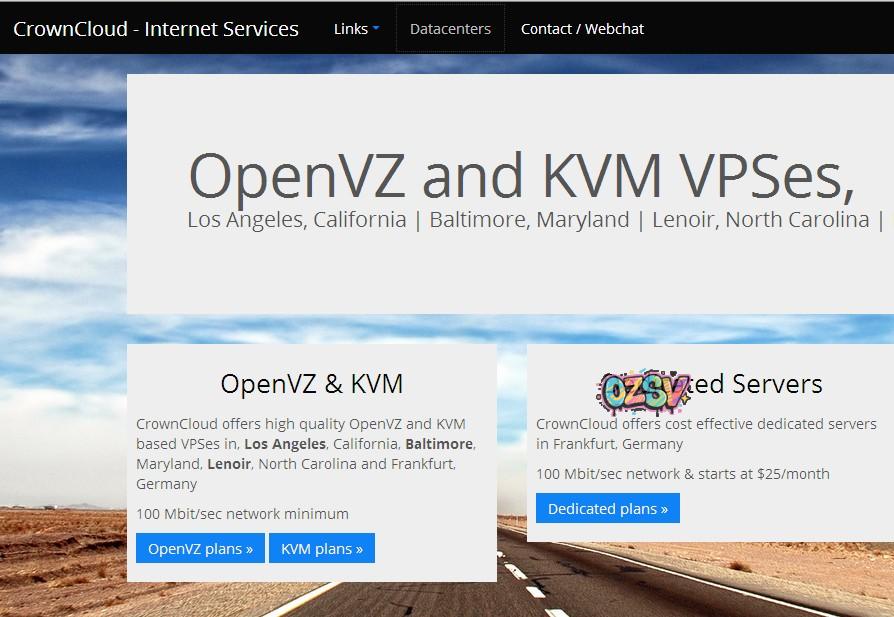Open Contact / Webchat in the navbar

(582, 29)
